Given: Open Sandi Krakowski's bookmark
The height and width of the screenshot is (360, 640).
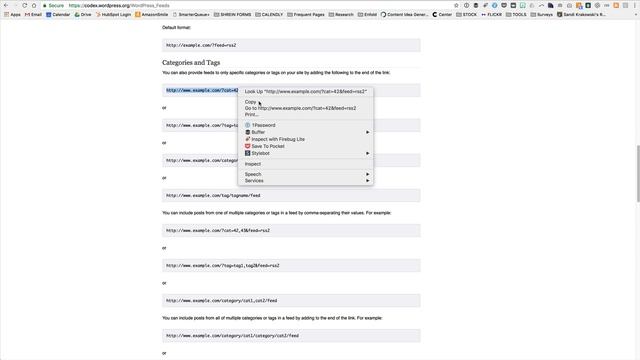Looking at the screenshot, I should click(581, 14).
